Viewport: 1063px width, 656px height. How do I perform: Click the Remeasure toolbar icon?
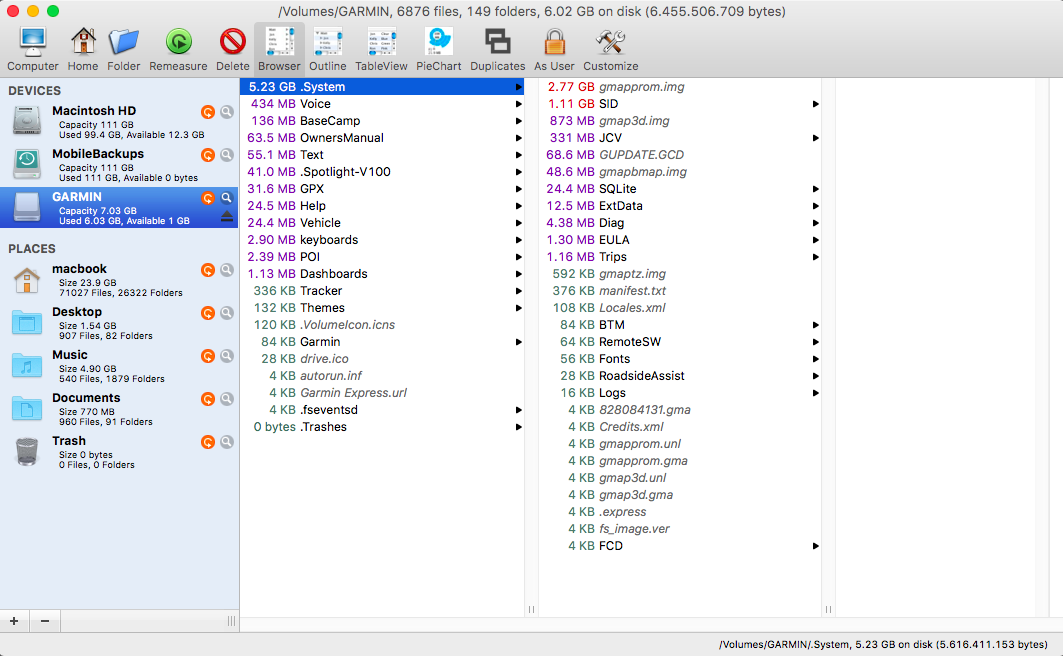click(178, 43)
